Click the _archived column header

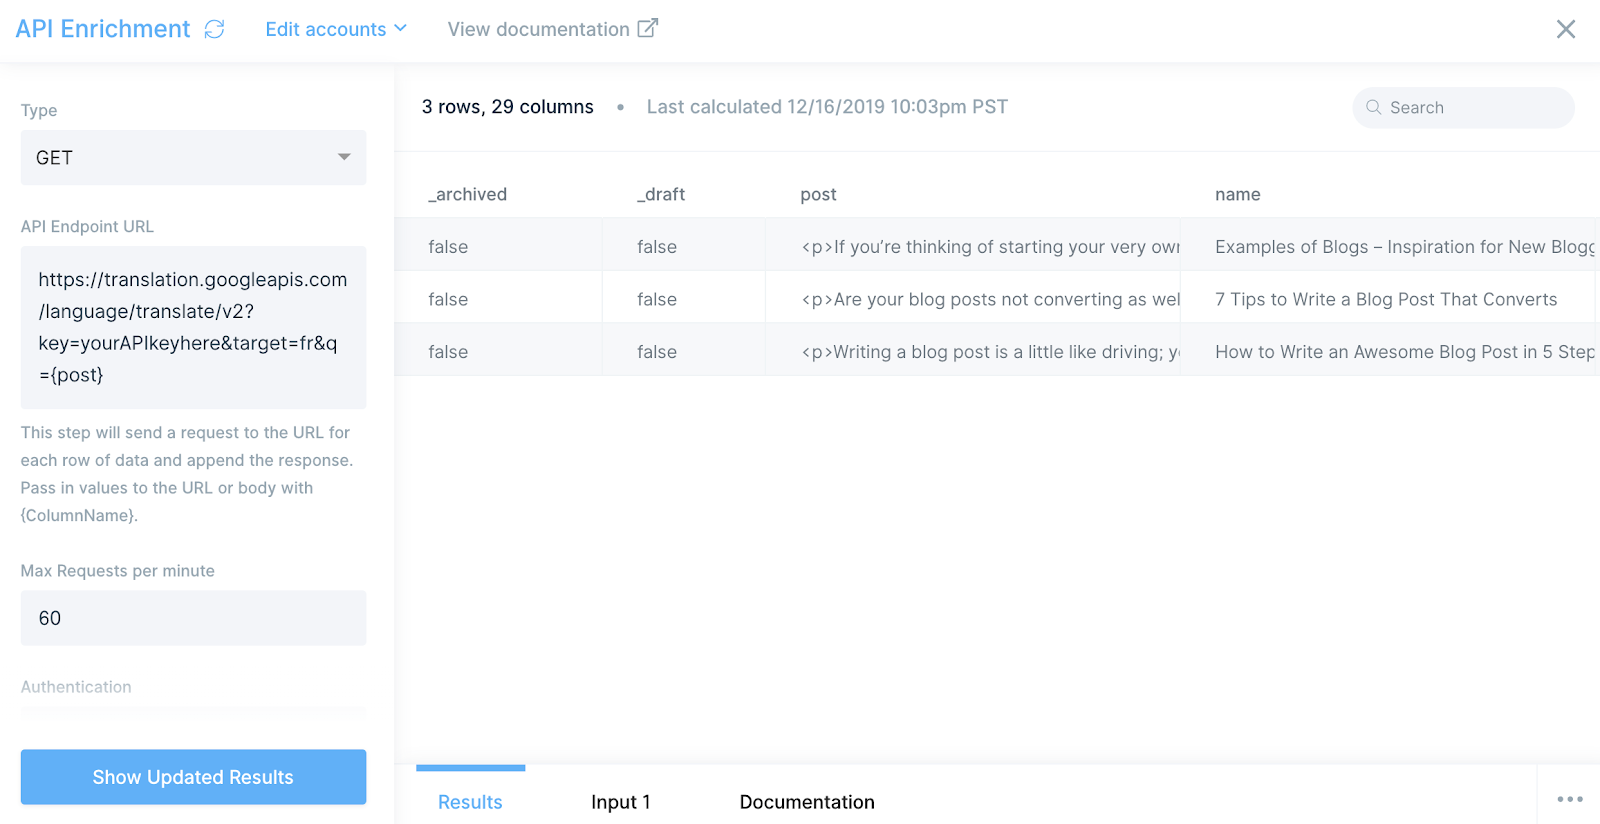click(467, 194)
